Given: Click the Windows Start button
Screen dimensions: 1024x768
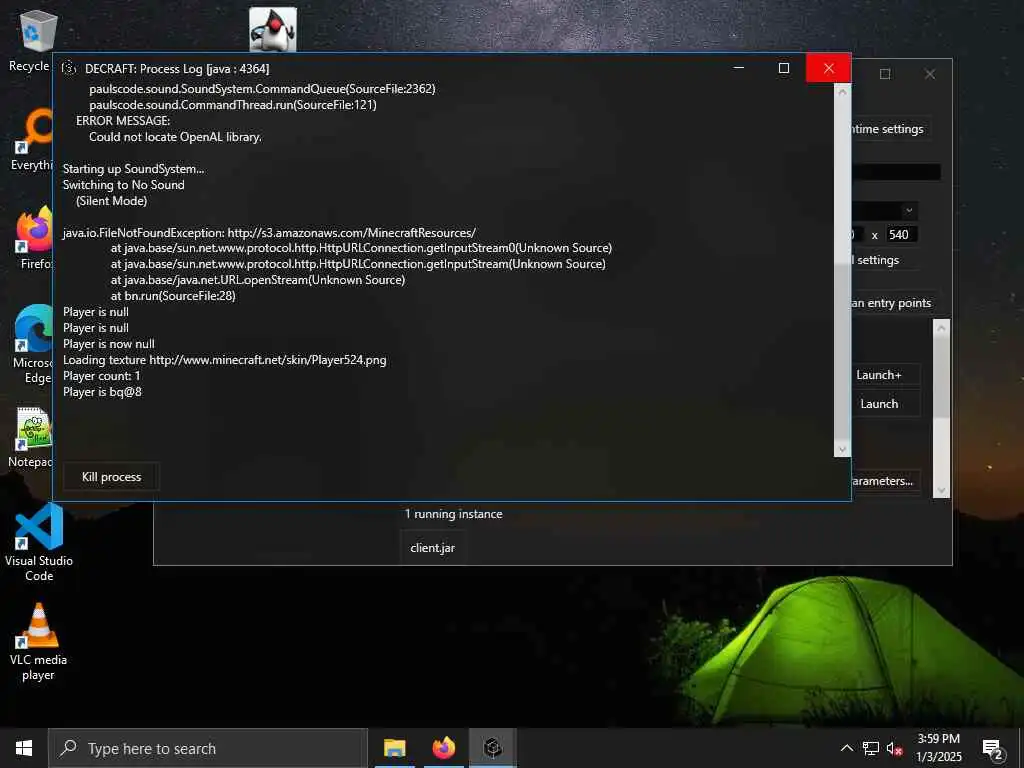Looking at the screenshot, I should tap(24, 748).
